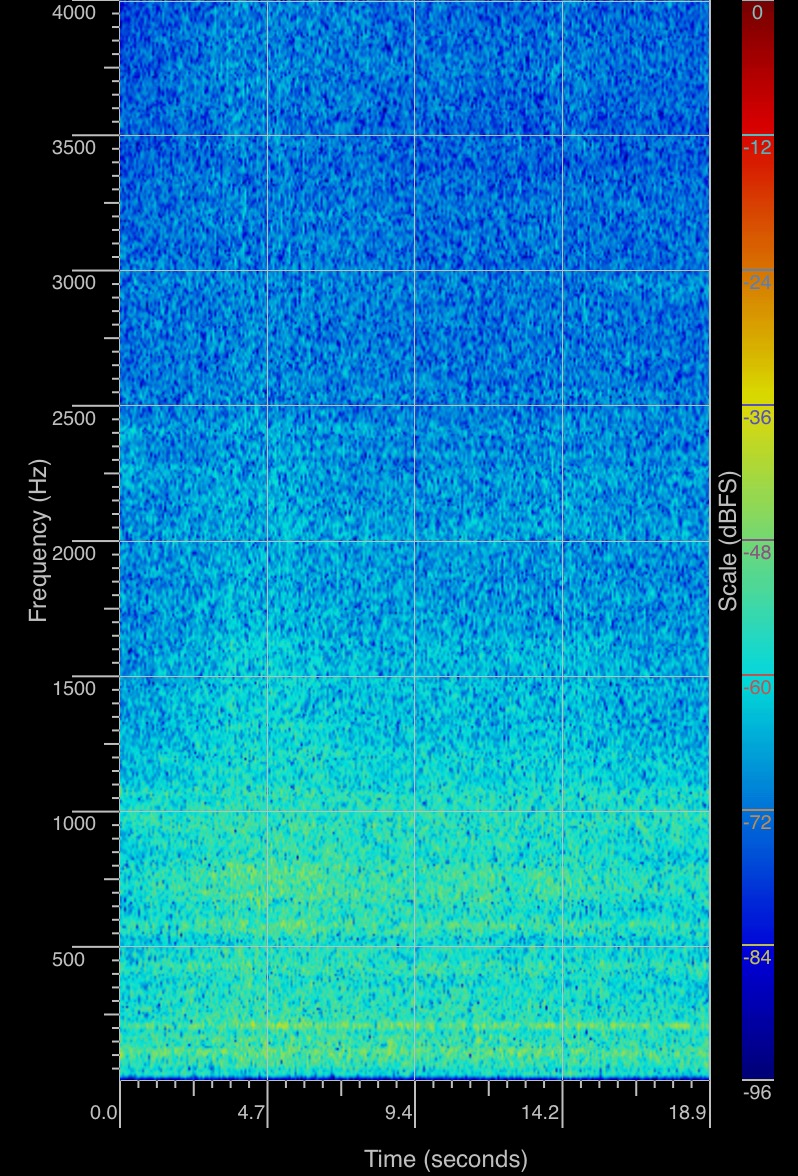Click the "Time (seconds)" axis title
The image size is (798, 1176).
(x=445, y=1159)
